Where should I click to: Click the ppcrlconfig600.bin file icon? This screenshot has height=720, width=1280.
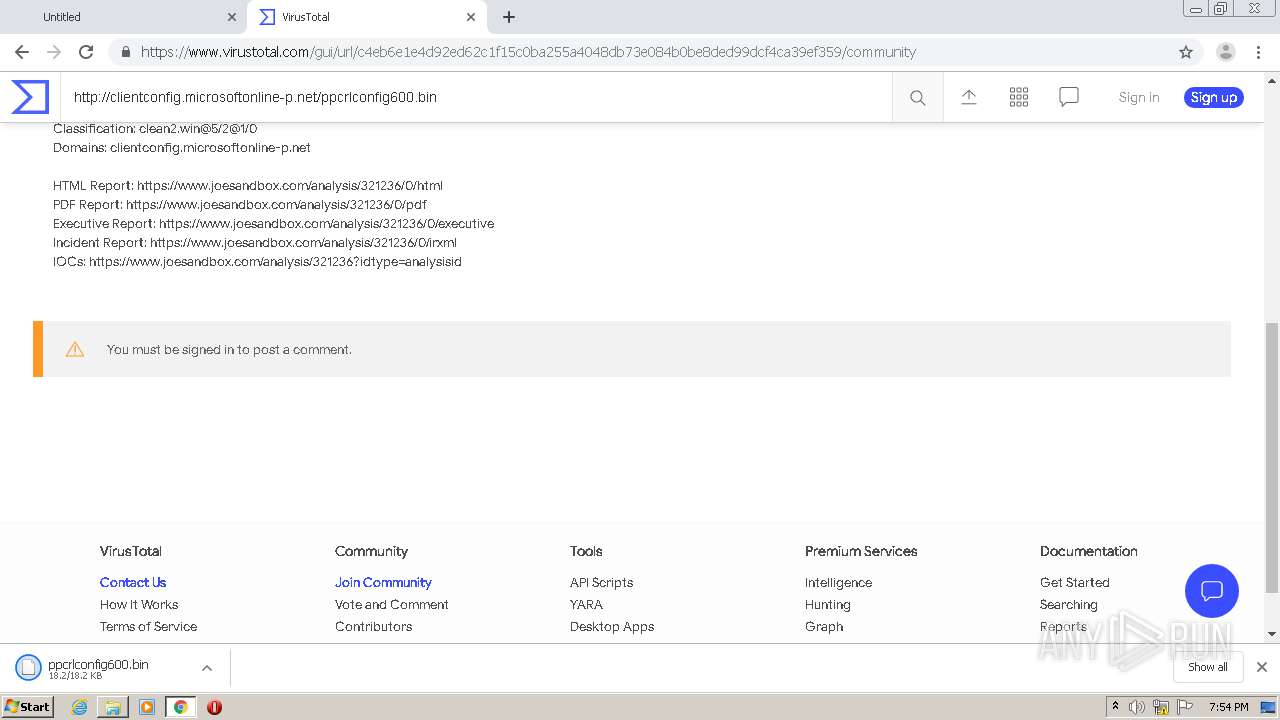(28, 667)
